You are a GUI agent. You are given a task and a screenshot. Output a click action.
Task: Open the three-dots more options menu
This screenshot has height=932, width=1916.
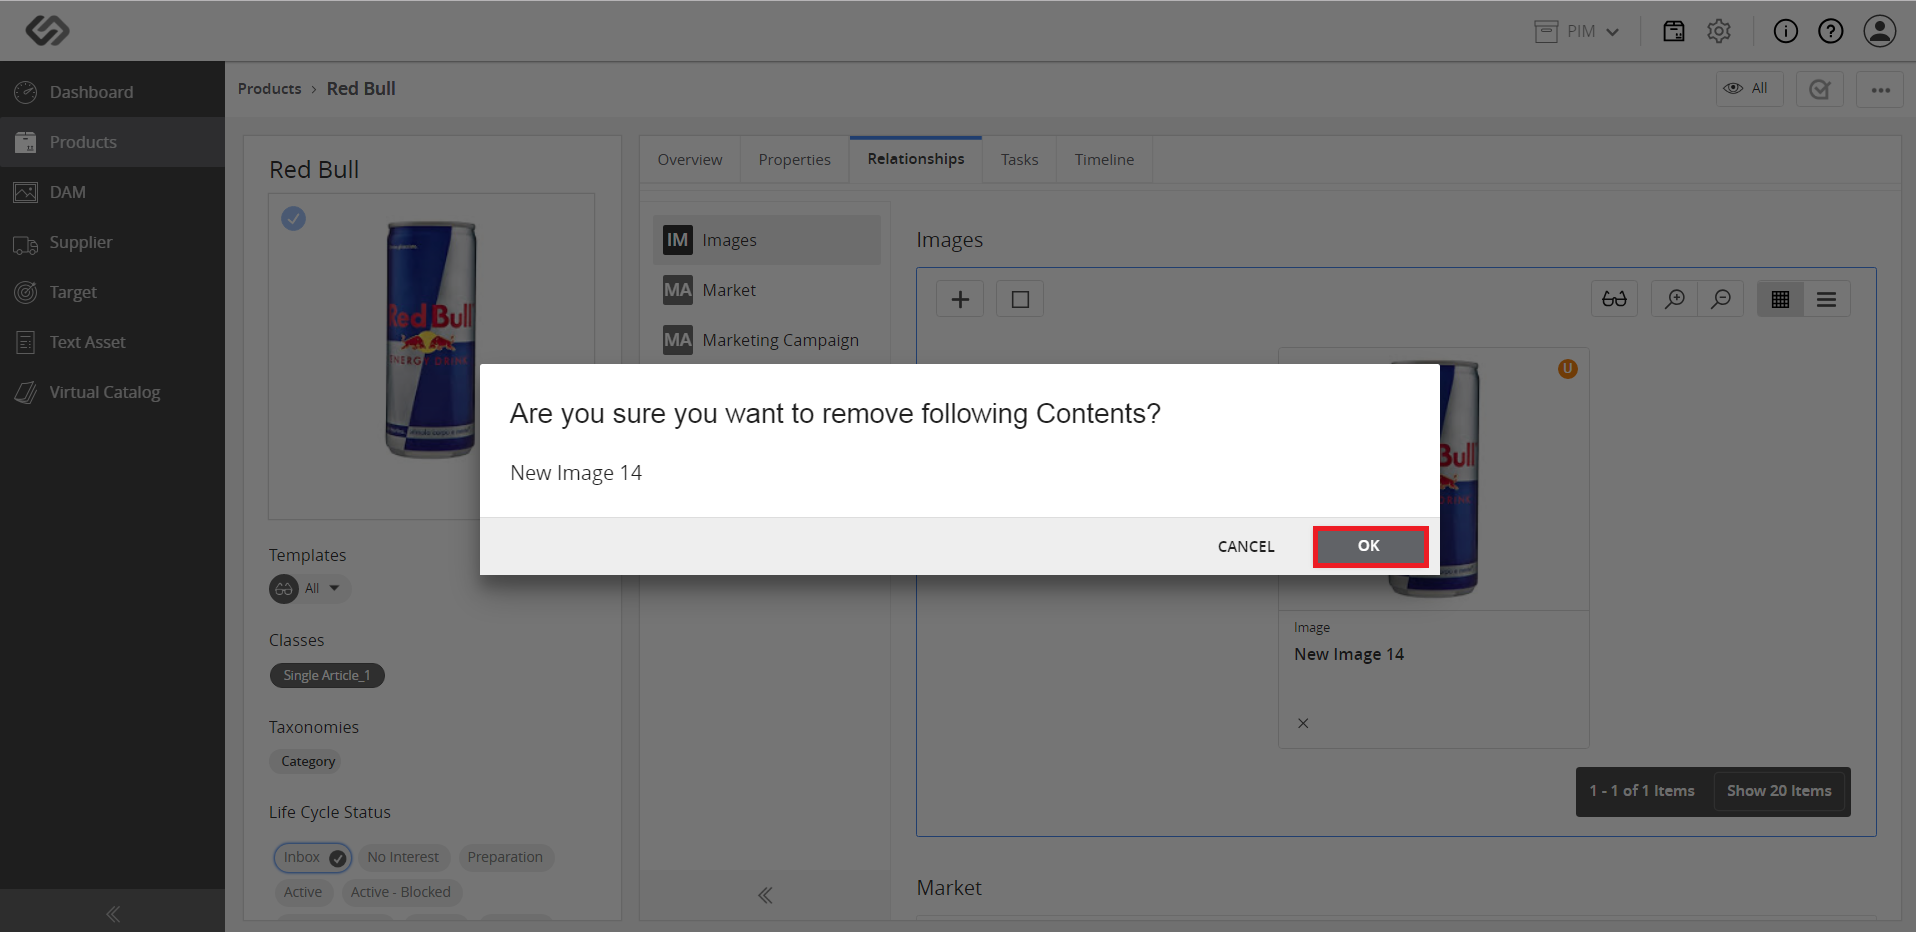[1880, 89]
